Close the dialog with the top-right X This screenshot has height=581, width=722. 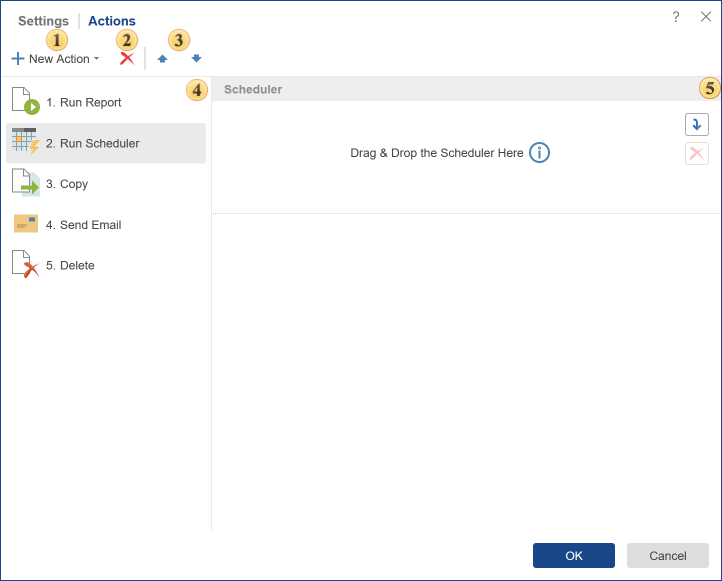[706, 17]
